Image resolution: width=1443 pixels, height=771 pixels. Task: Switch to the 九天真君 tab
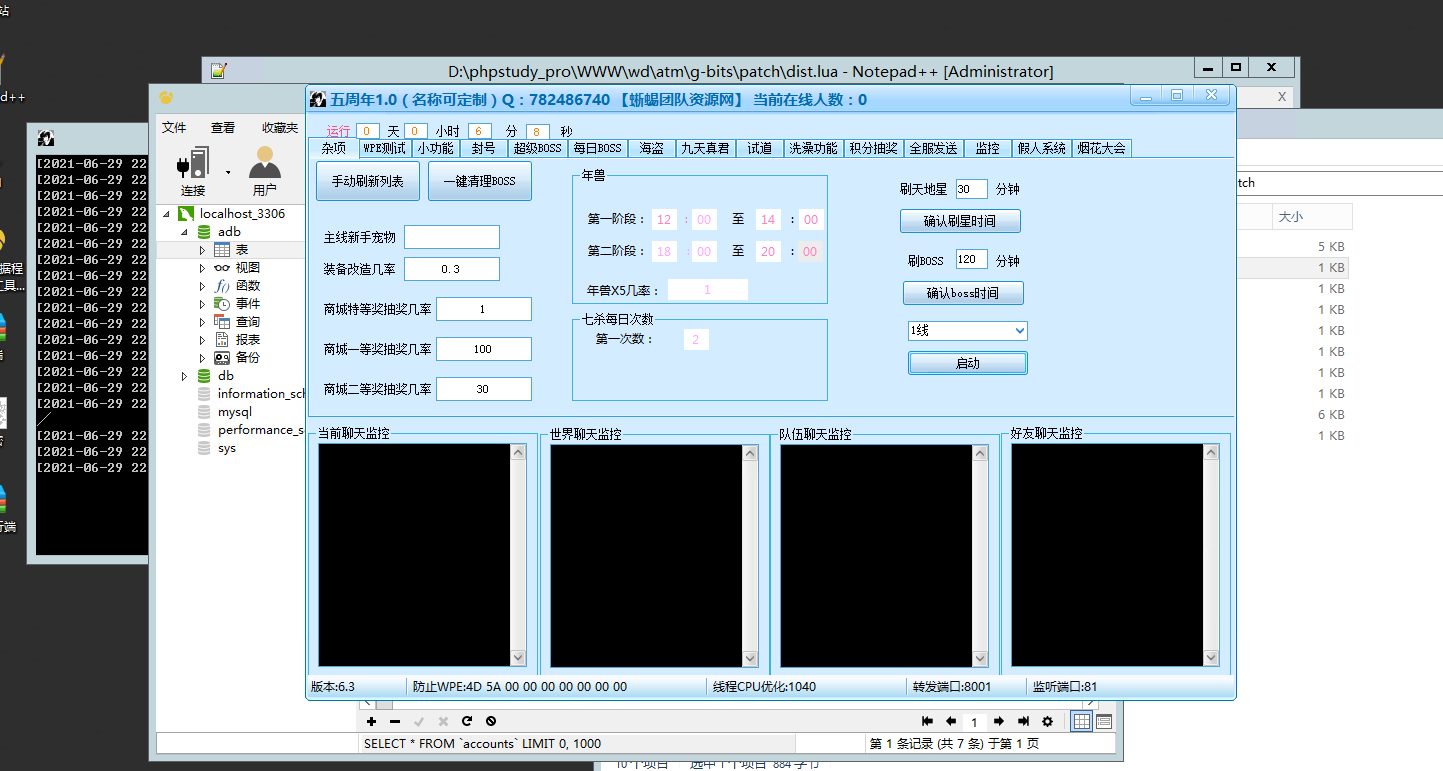point(705,148)
